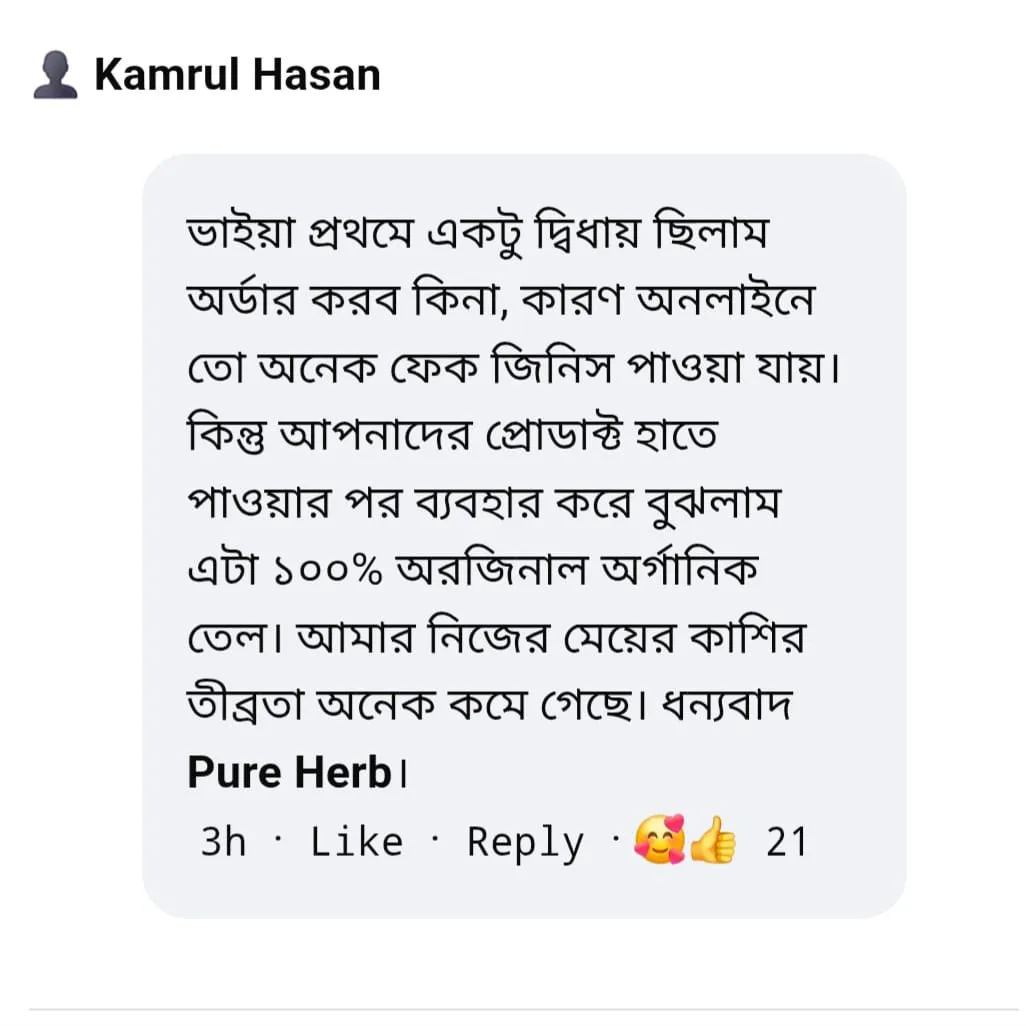This screenshot has height=1026, width=1026.
Task: Click the word অর্গানিক in the comment
Action: point(680,569)
